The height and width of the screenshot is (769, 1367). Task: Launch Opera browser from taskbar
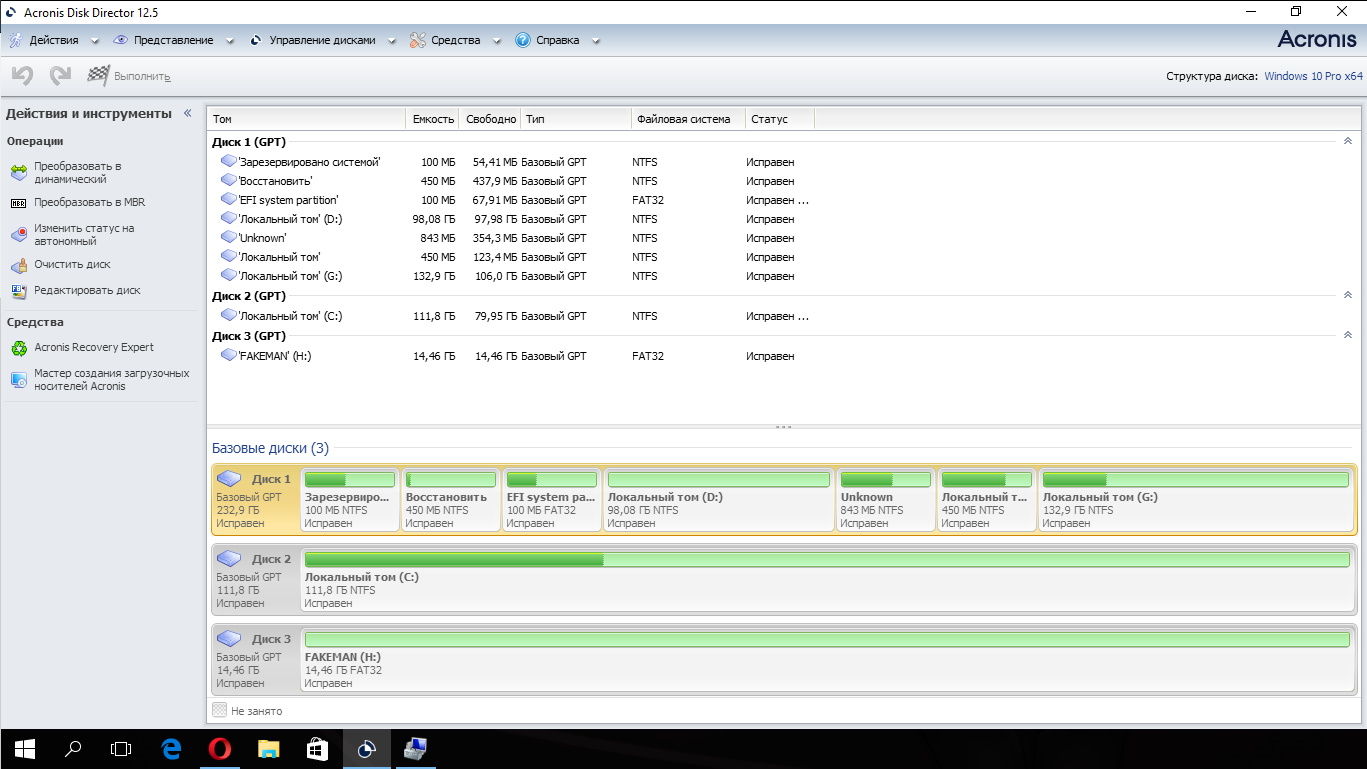click(220, 747)
